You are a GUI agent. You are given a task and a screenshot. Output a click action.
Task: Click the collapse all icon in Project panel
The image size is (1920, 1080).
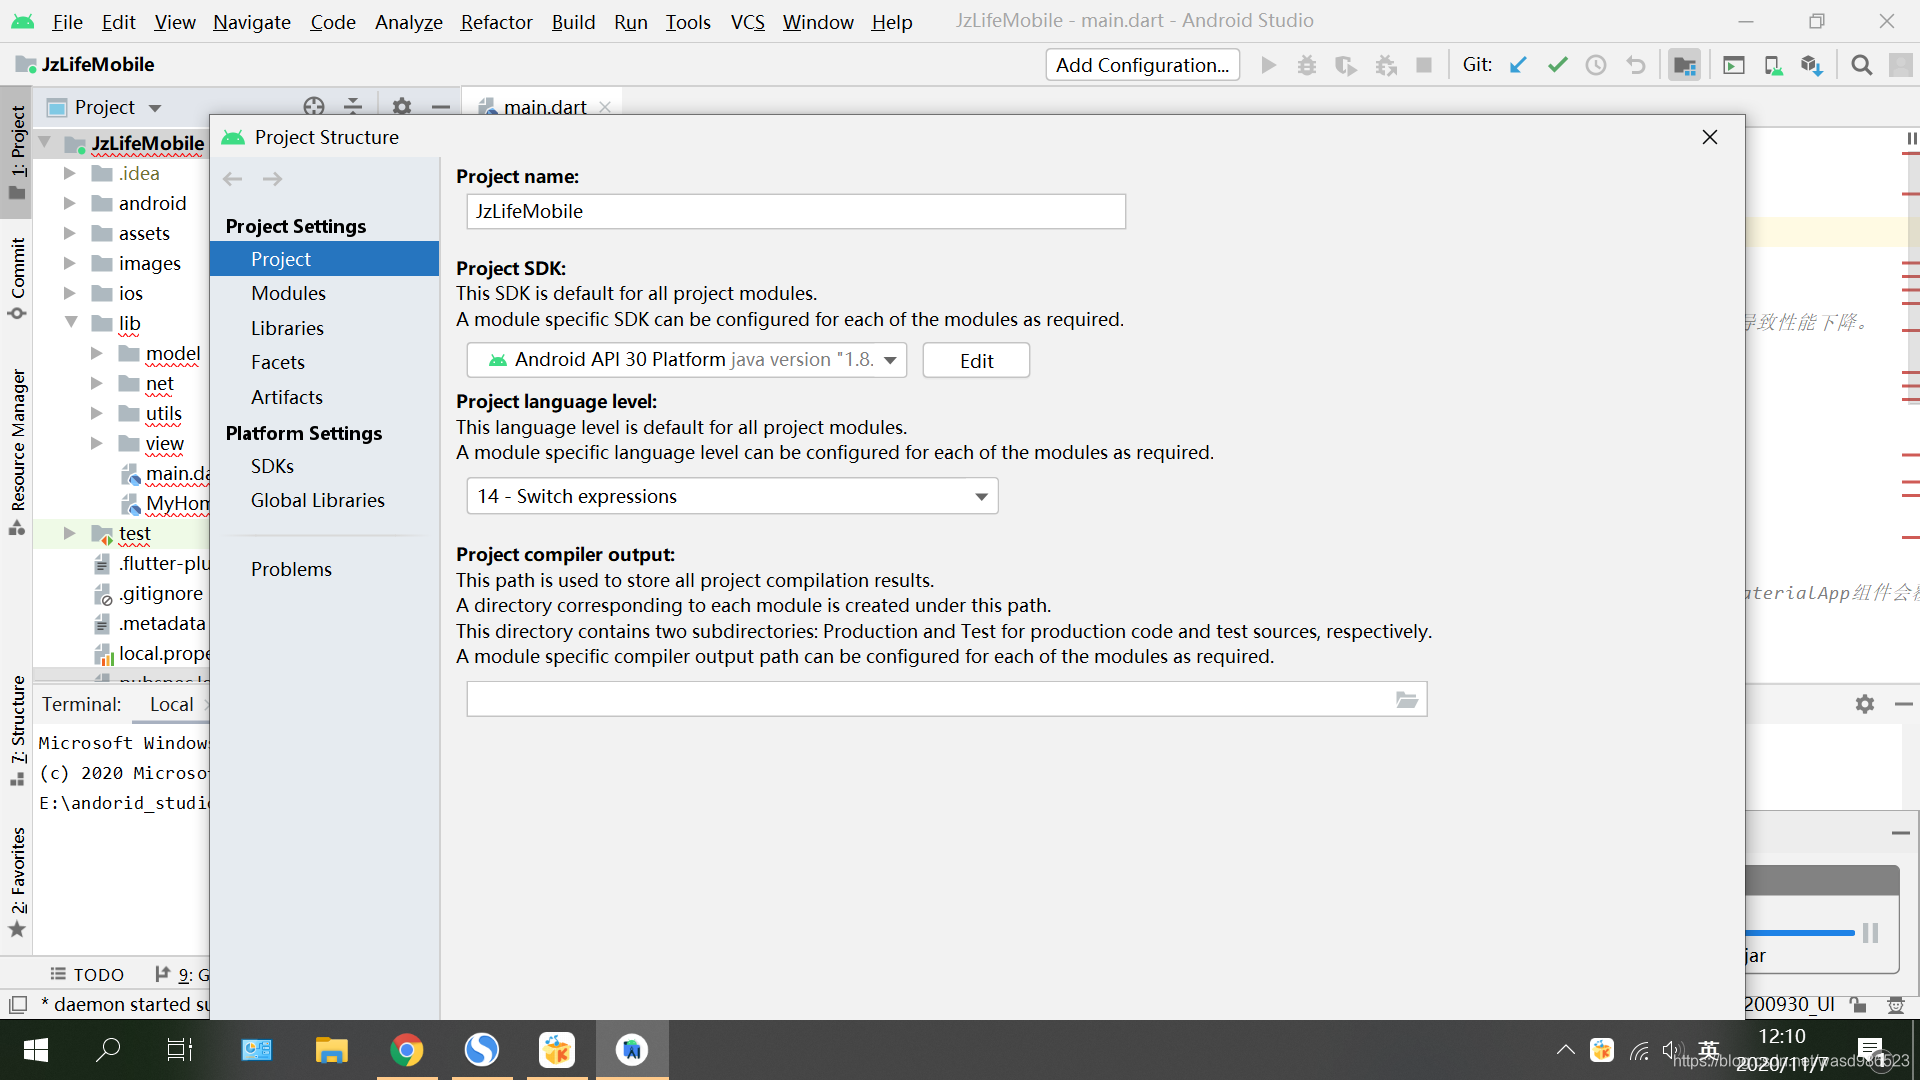[353, 106]
